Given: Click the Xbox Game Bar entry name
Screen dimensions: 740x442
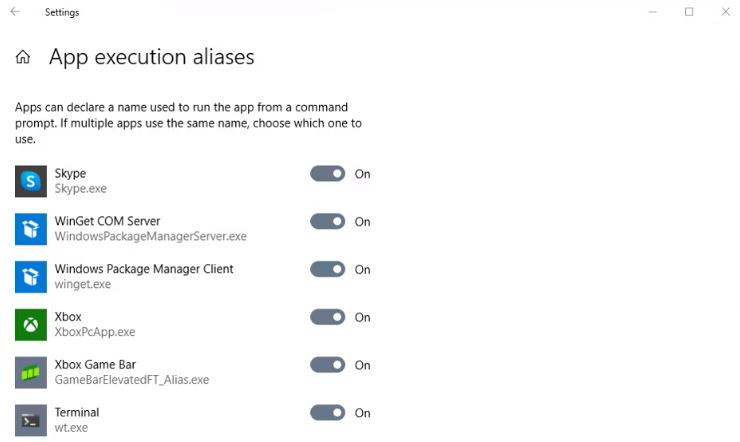Looking at the screenshot, I should [95, 365].
